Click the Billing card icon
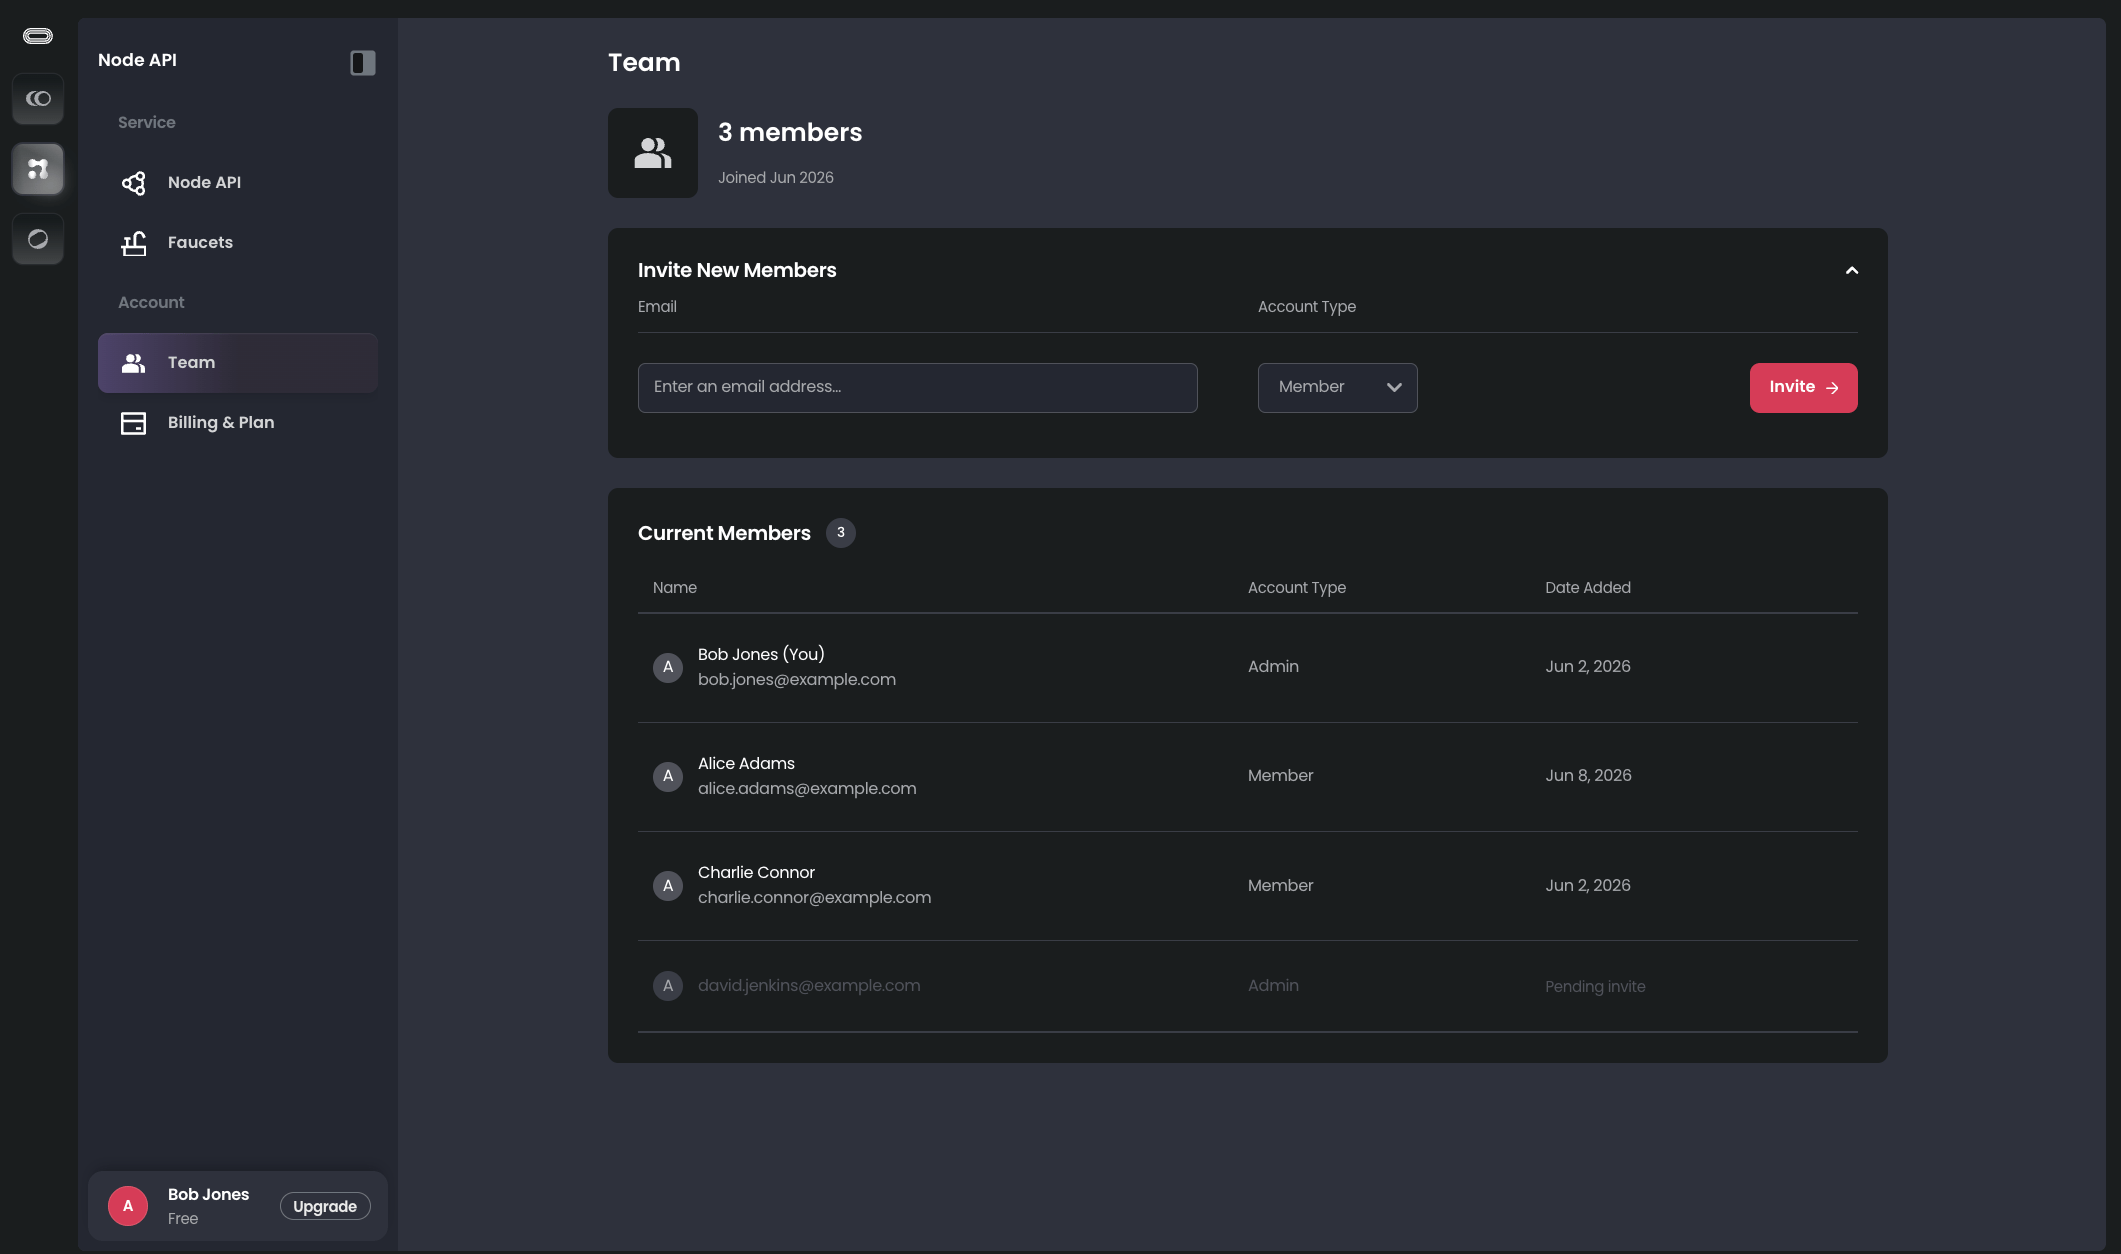This screenshot has height=1254, width=2121. point(134,423)
